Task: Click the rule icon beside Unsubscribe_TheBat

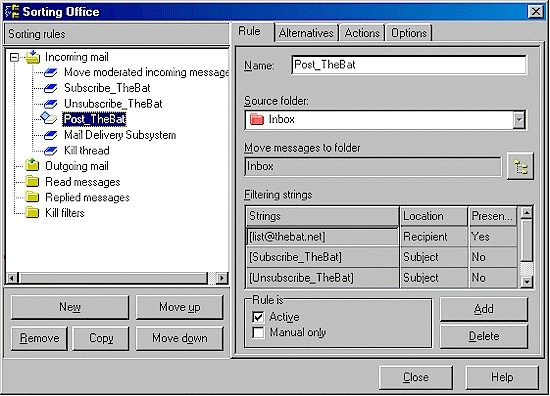Action: pyautogui.click(x=51, y=104)
